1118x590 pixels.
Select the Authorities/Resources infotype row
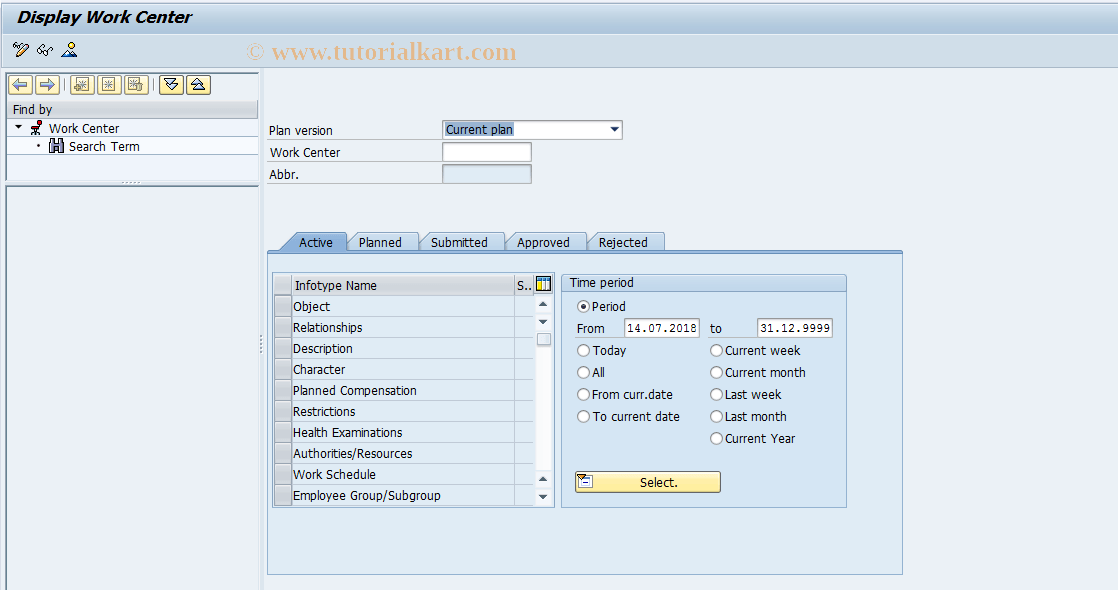click(403, 454)
